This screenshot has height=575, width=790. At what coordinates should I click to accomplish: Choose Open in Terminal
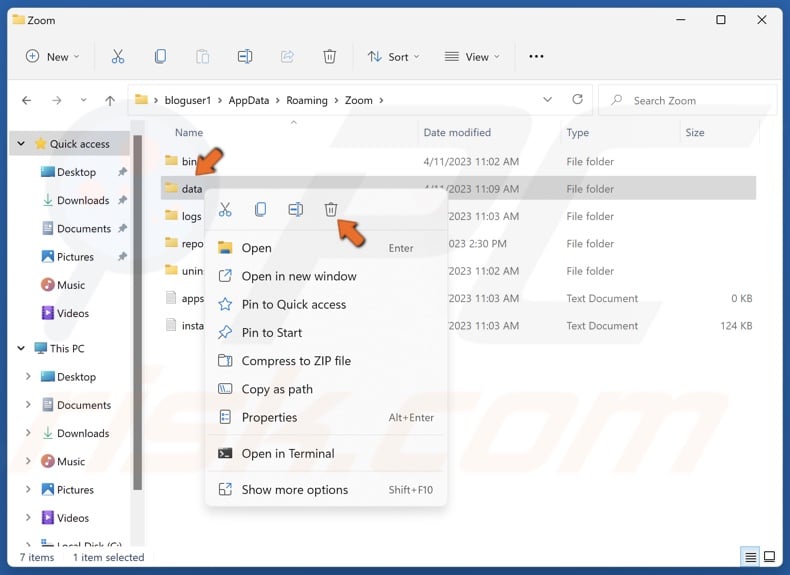pos(326,454)
